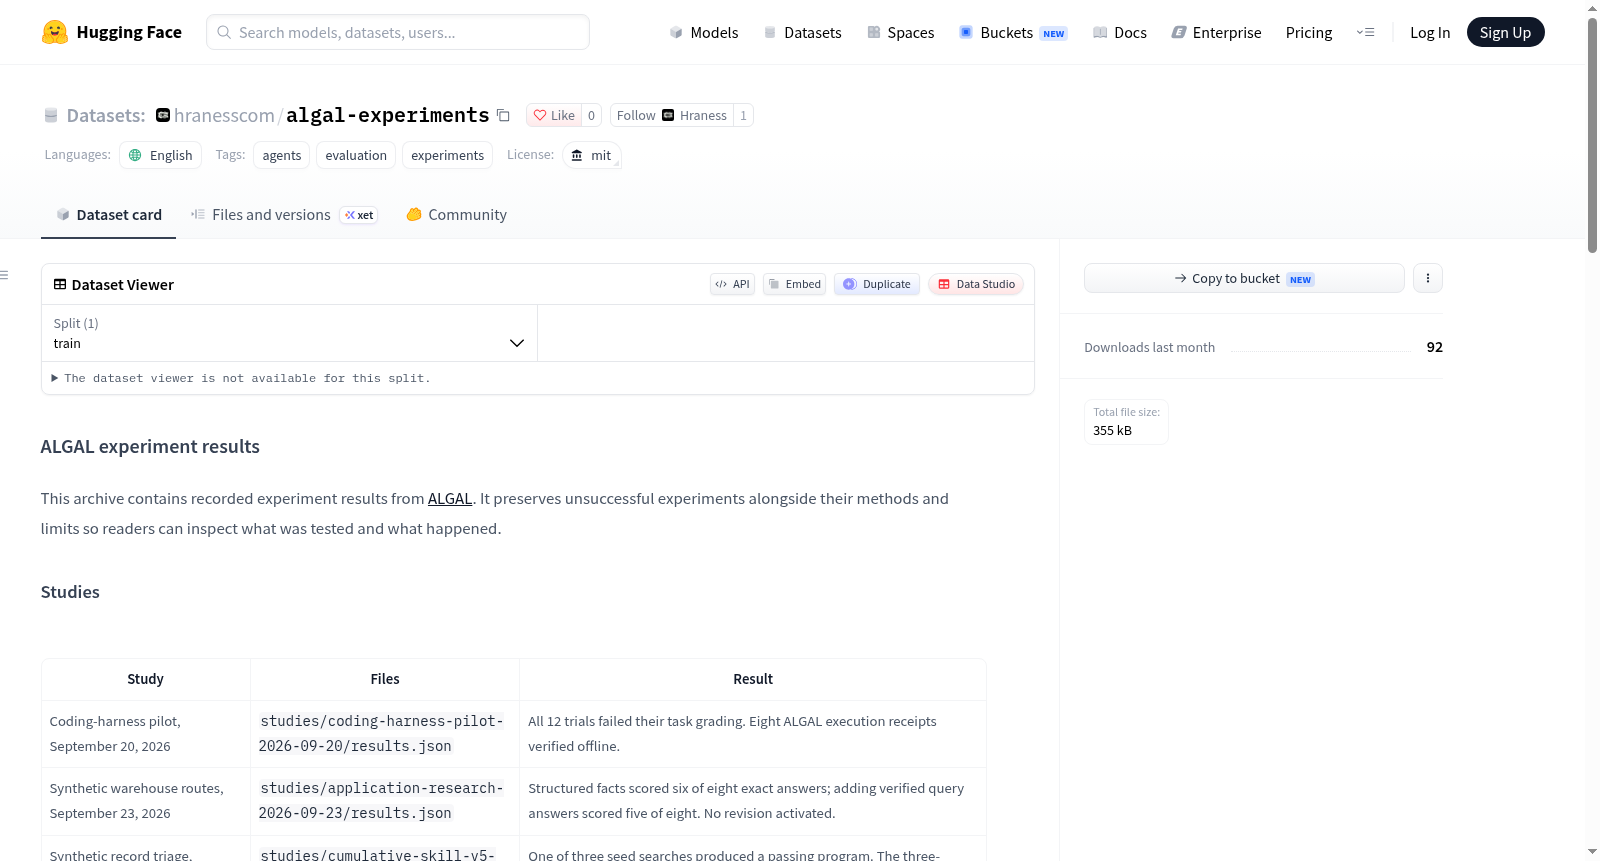Open the Enterprise page
The height and width of the screenshot is (861, 1600).
click(1216, 32)
